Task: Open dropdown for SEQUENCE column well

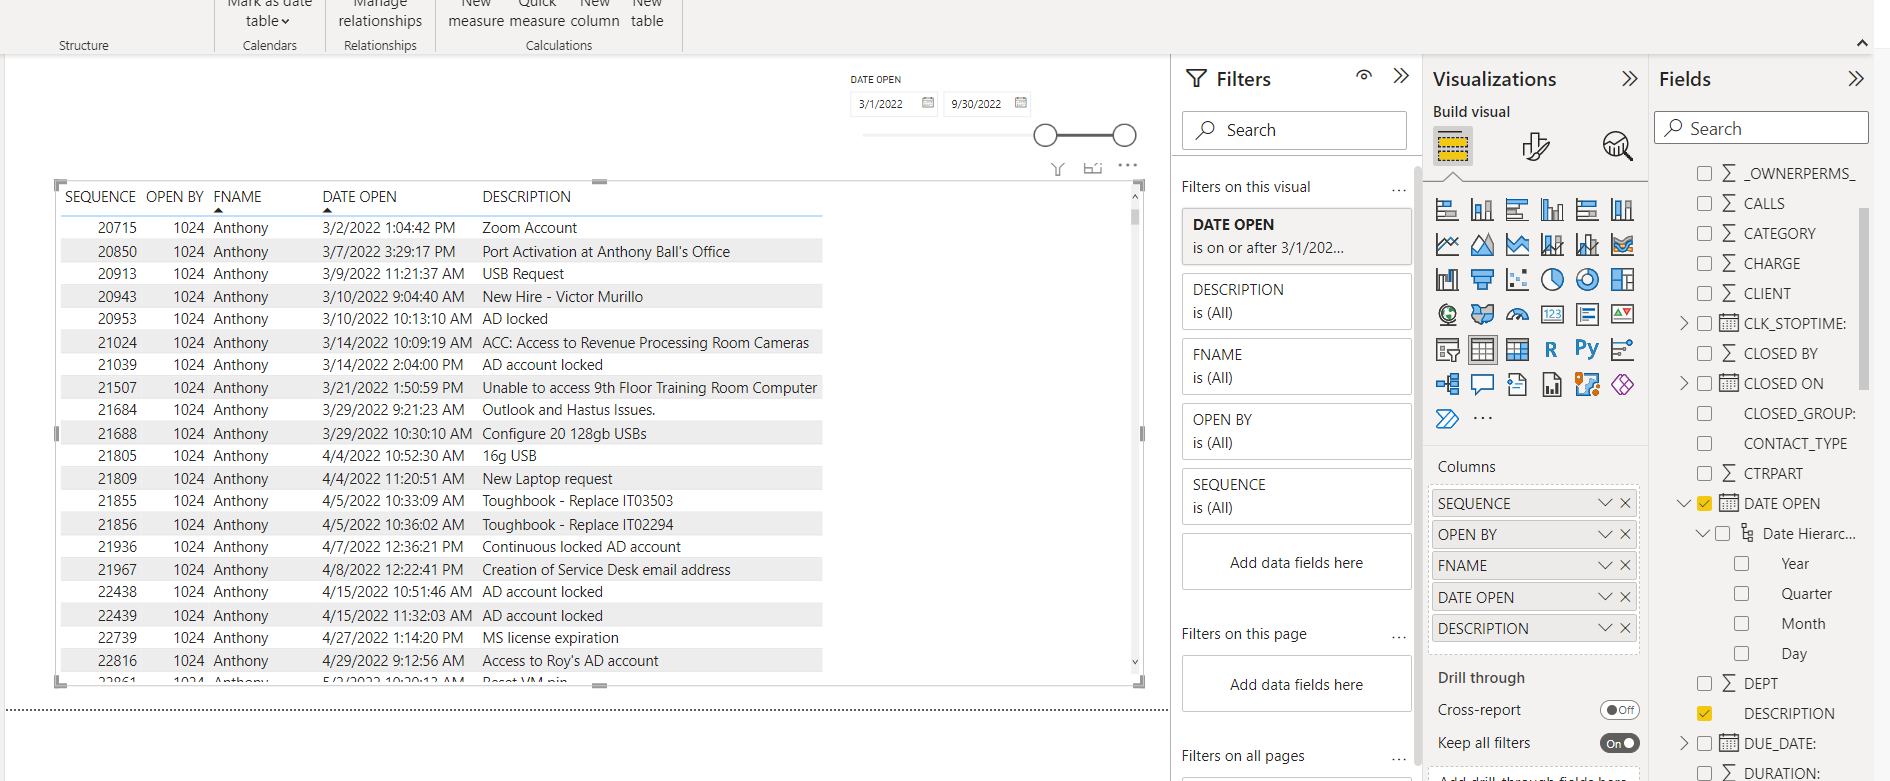Action: click(1605, 503)
